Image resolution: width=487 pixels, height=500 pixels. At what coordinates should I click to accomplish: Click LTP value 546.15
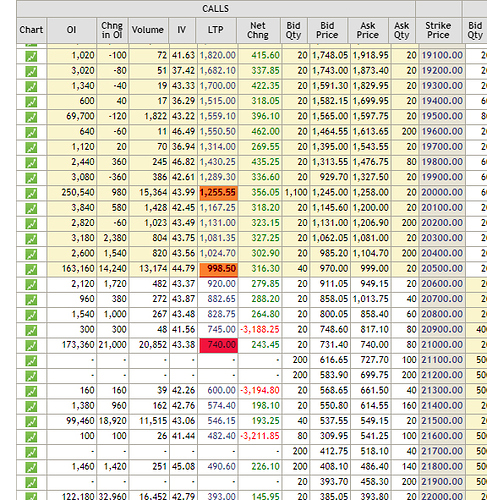221,421
